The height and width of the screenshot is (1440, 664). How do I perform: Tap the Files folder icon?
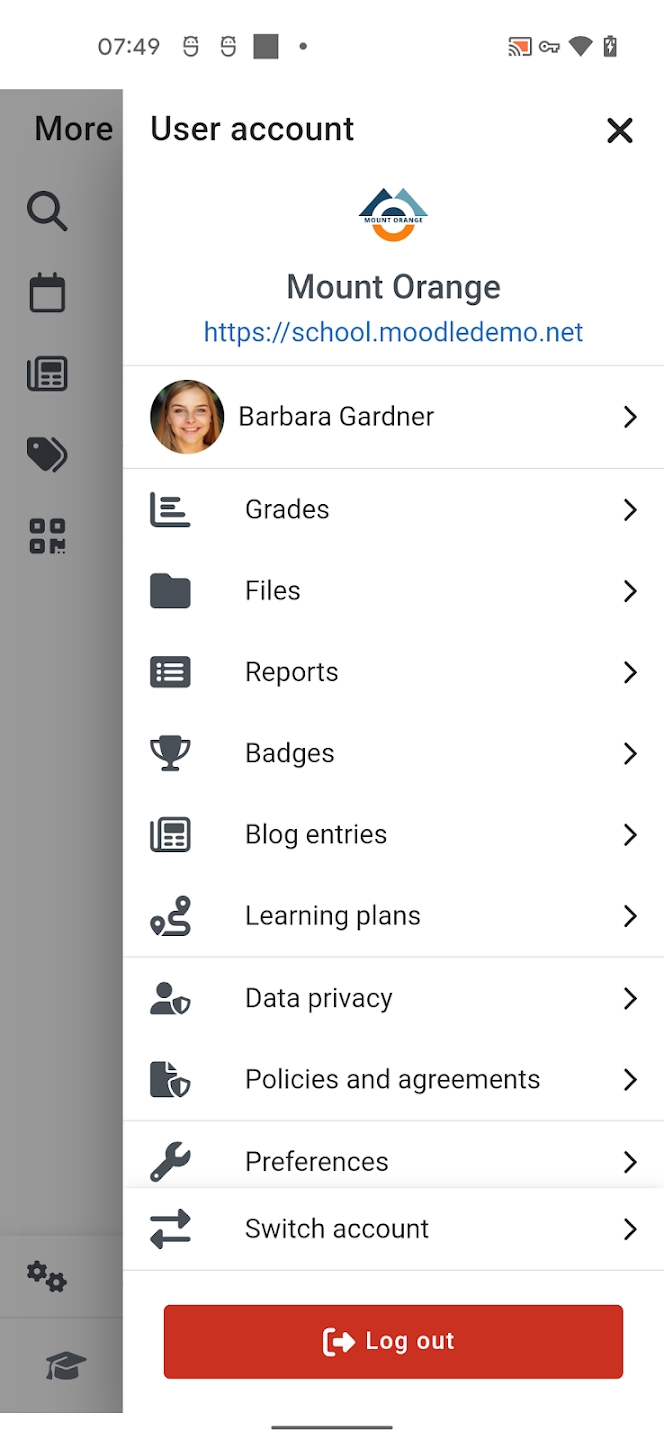pyautogui.click(x=170, y=591)
